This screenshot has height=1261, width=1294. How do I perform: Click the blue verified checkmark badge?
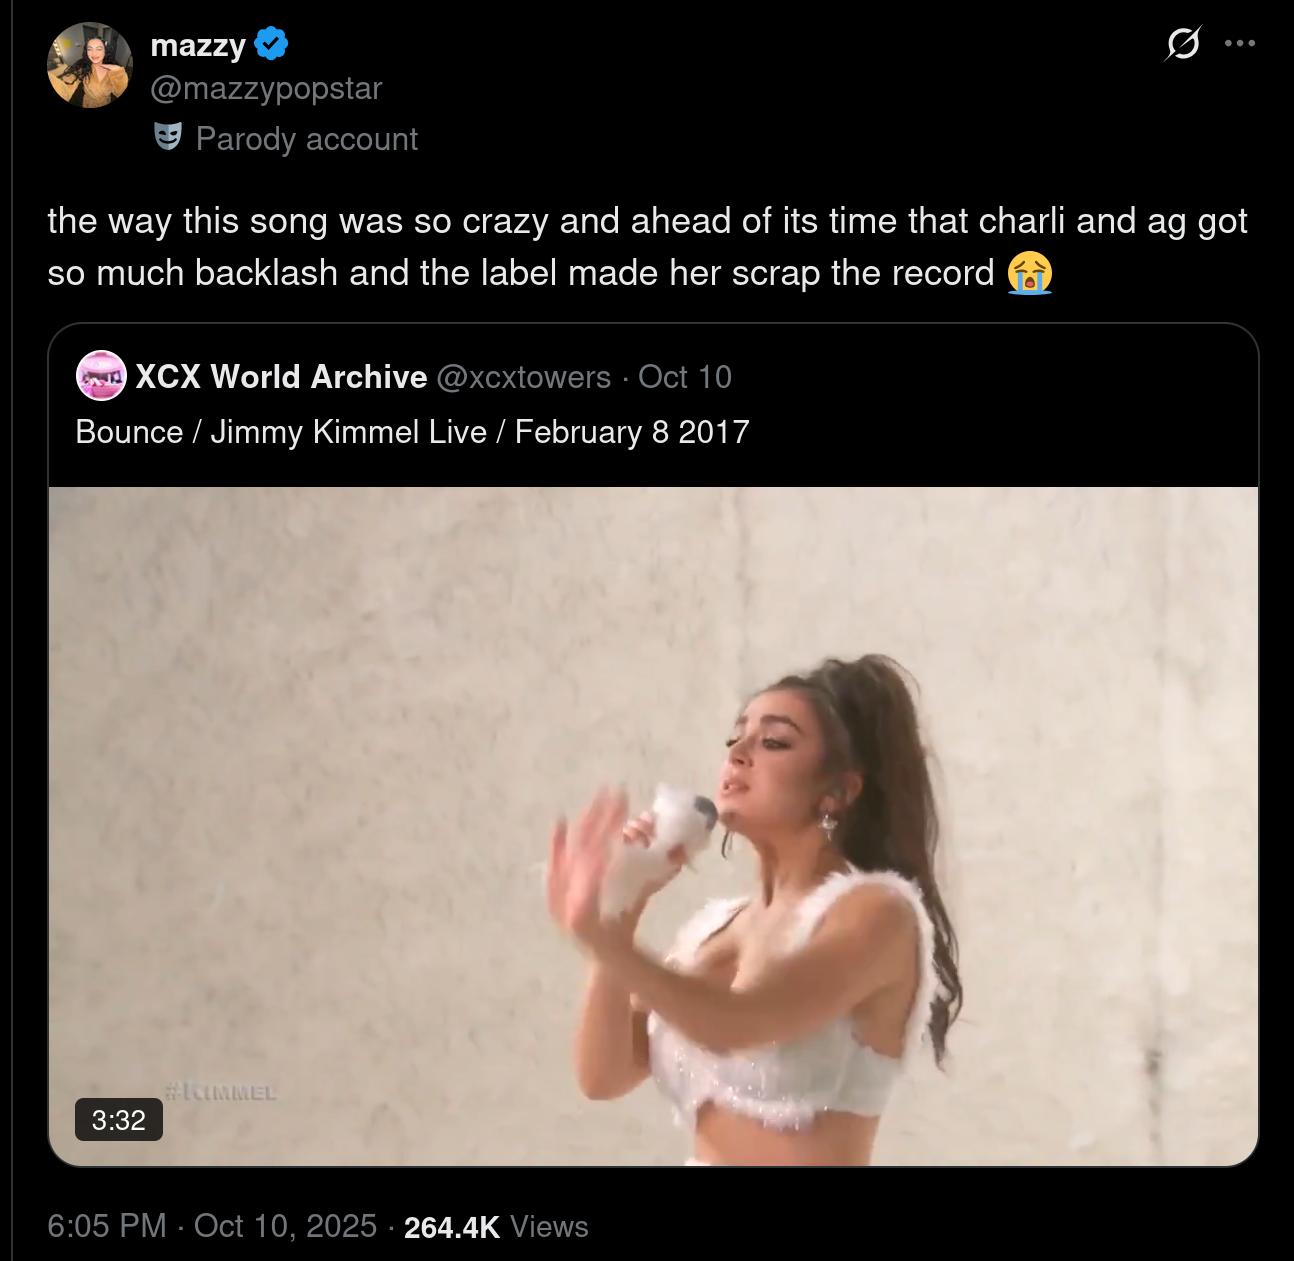[x=272, y=44]
